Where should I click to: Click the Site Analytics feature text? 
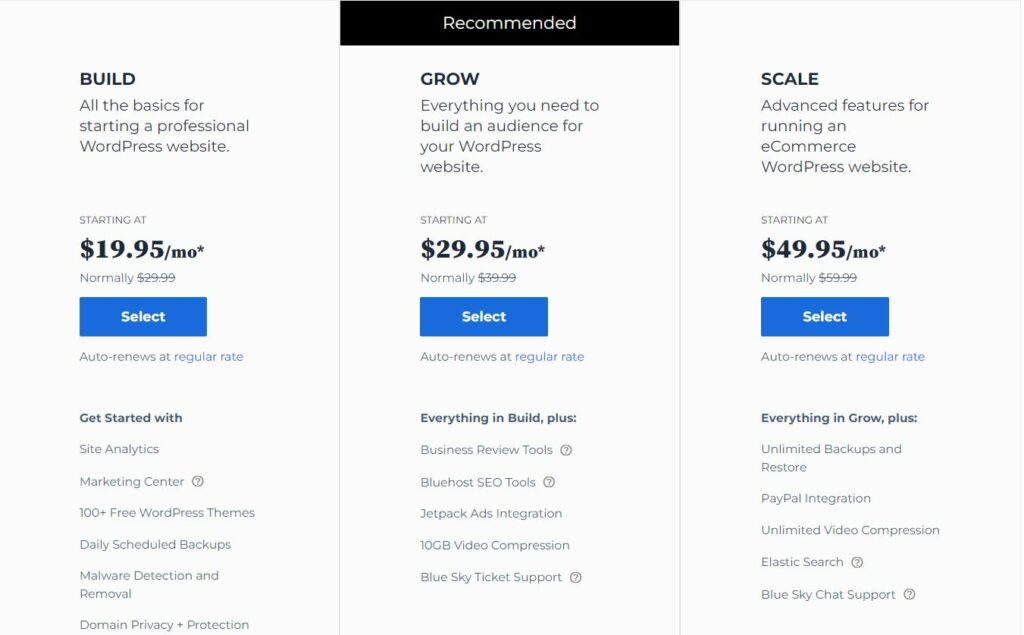pos(120,449)
